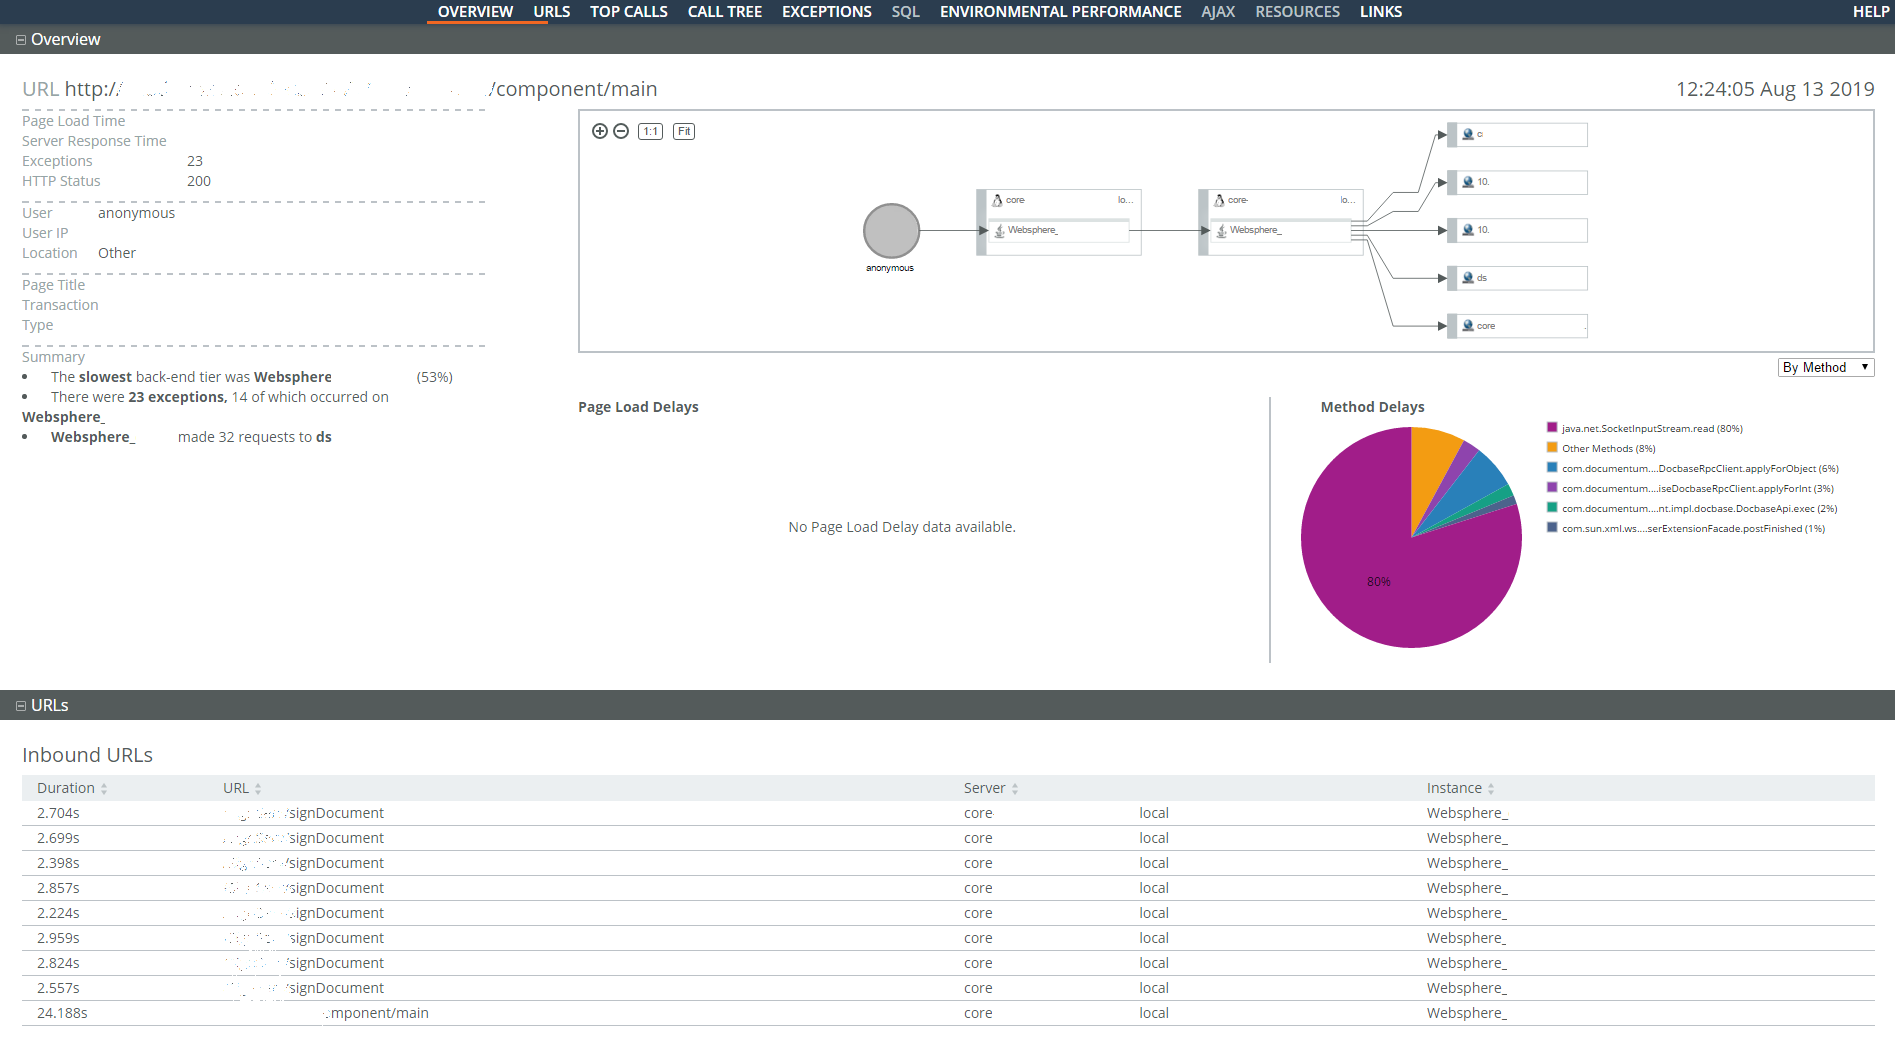The height and width of the screenshot is (1039, 1895).
Task: Click the Java icon in second Websphere_ node
Action: (x=1221, y=231)
